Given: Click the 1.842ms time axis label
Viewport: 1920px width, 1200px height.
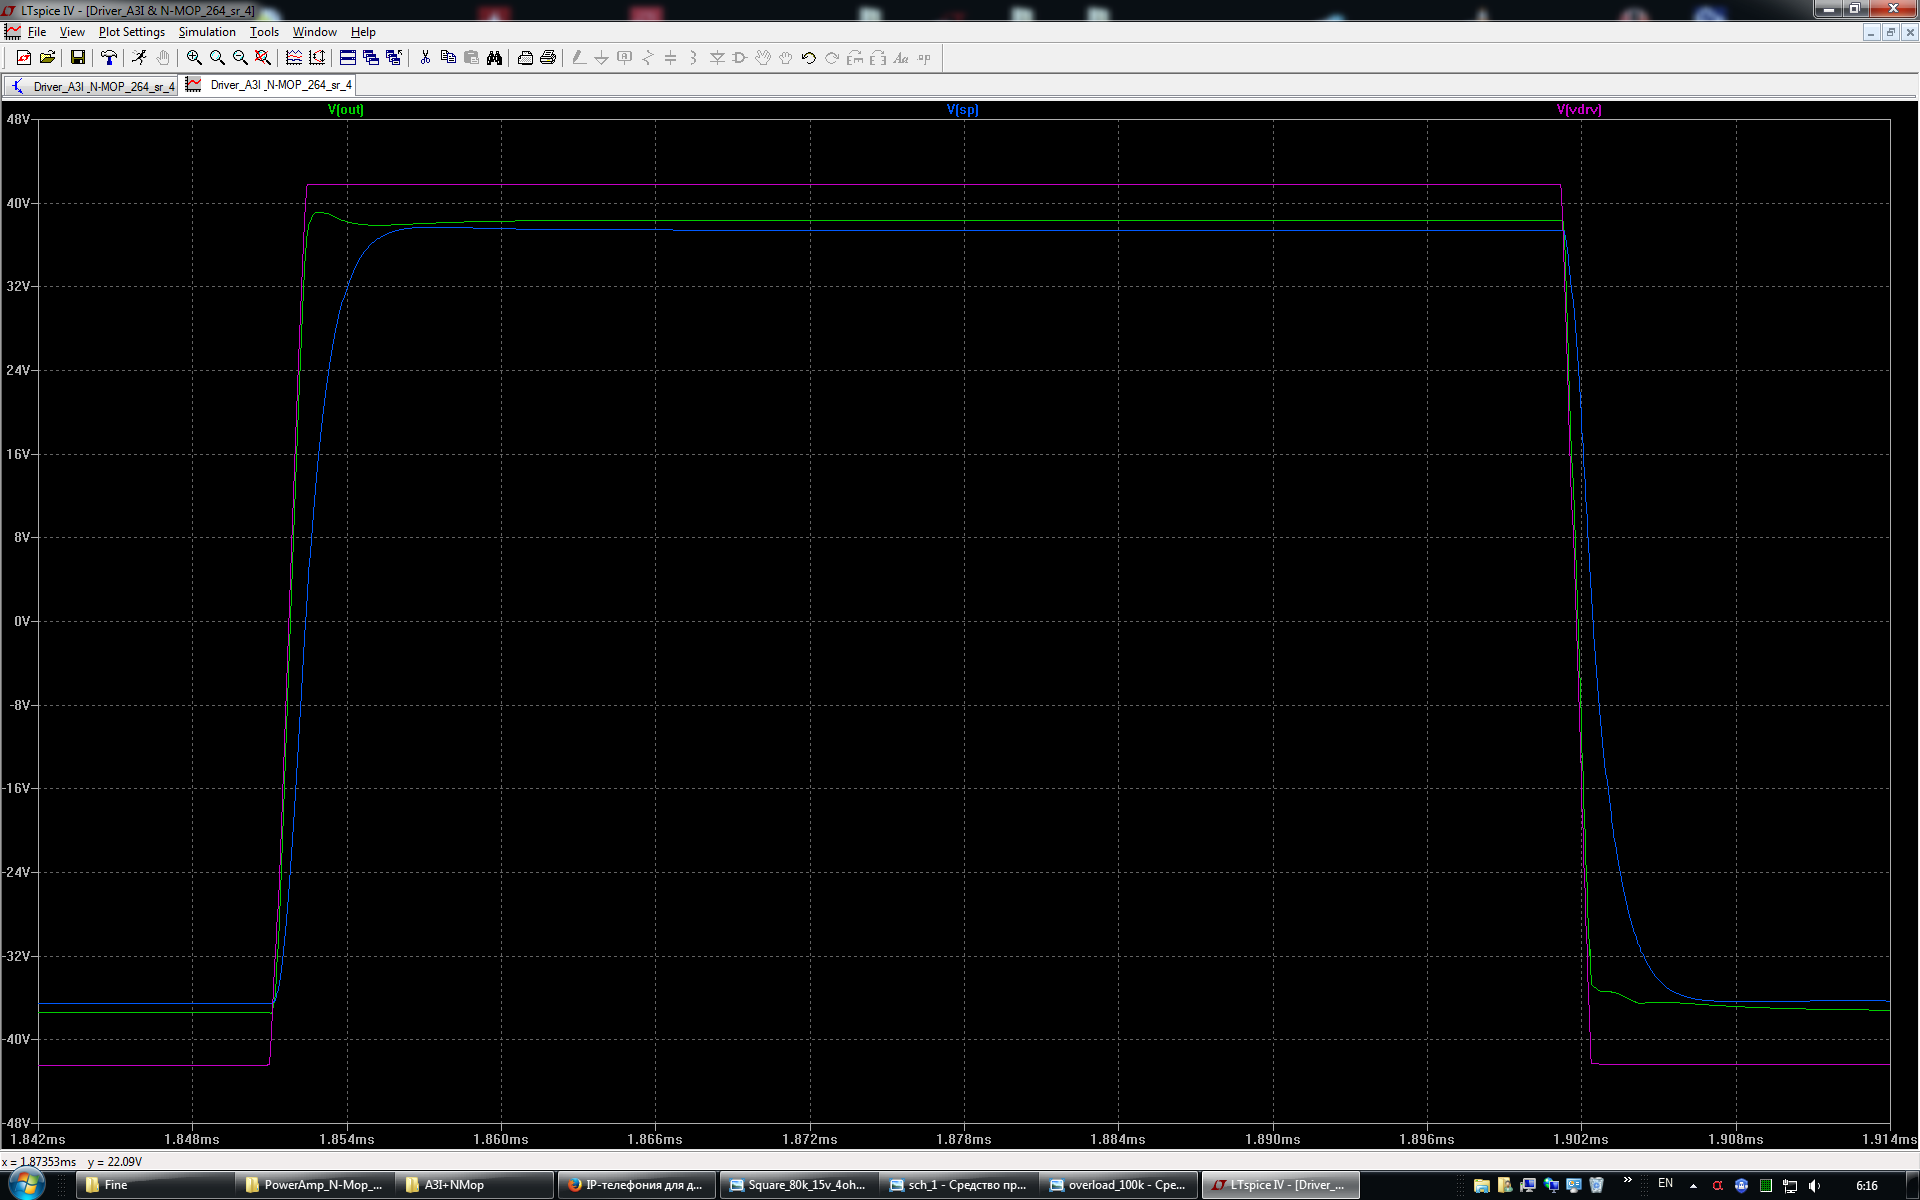Looking at the screenshot, I should [x=38, y=1139].
